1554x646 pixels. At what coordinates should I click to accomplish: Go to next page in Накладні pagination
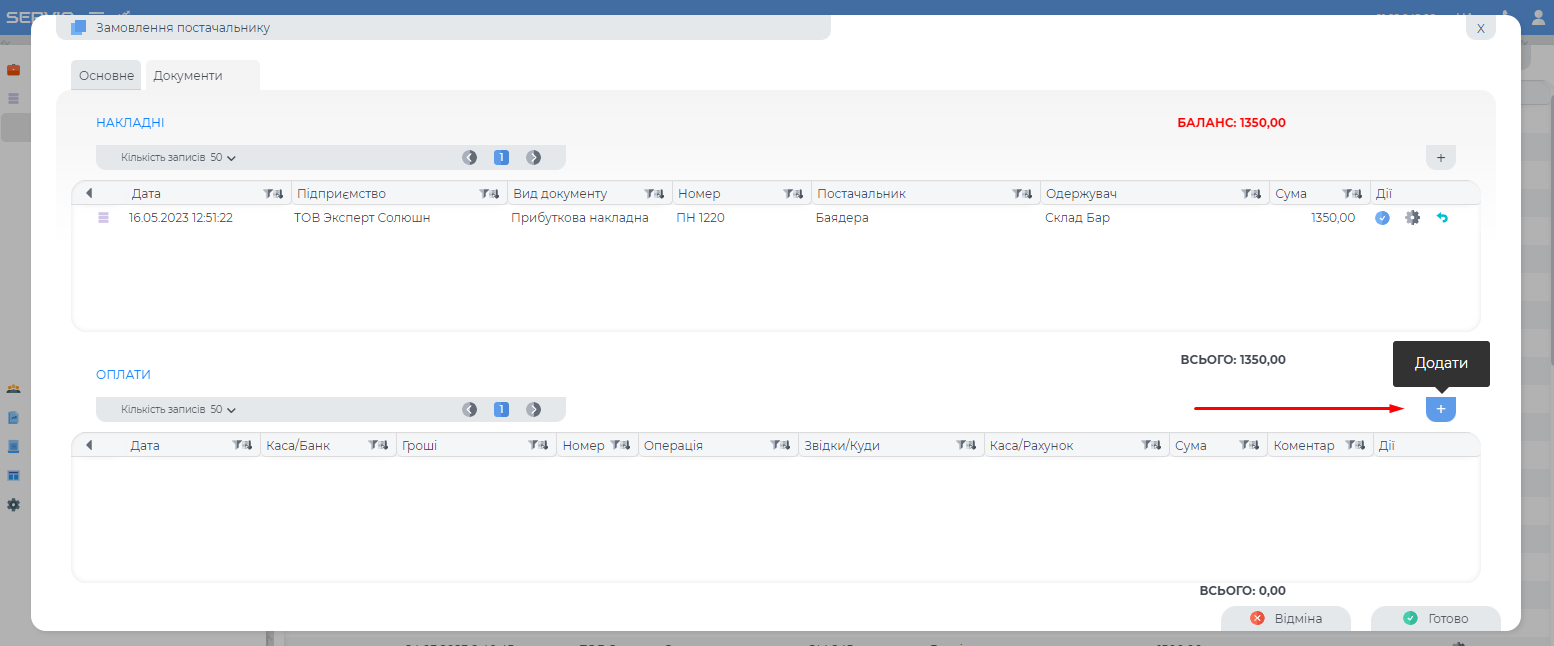click(534, 157)
